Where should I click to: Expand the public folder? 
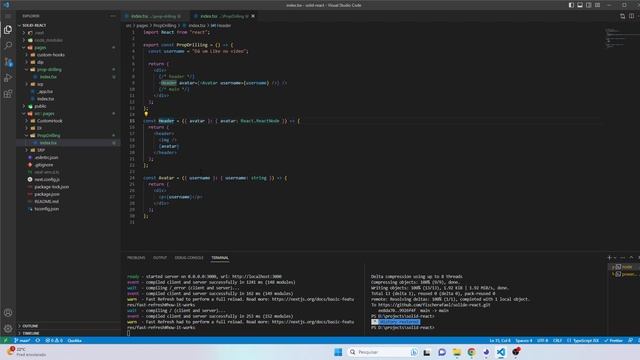pos(69,106)
